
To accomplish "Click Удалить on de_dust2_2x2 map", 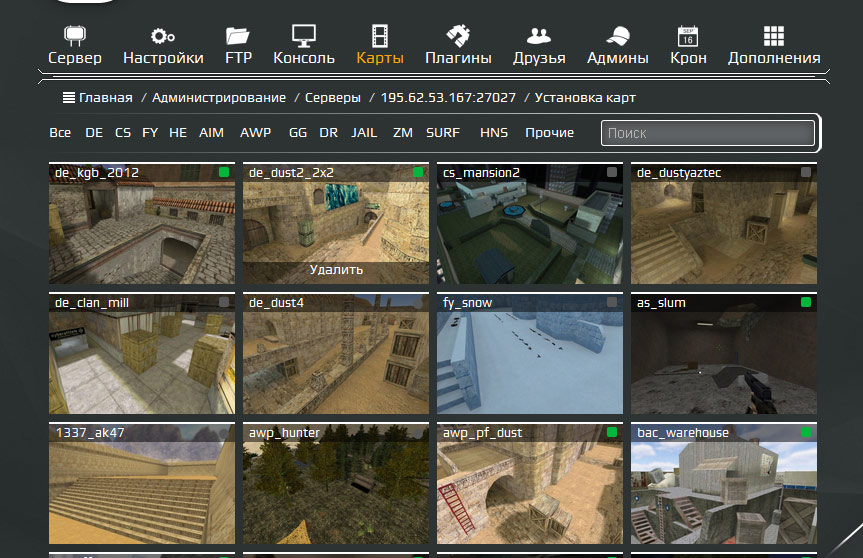I will tap(336, 270).
